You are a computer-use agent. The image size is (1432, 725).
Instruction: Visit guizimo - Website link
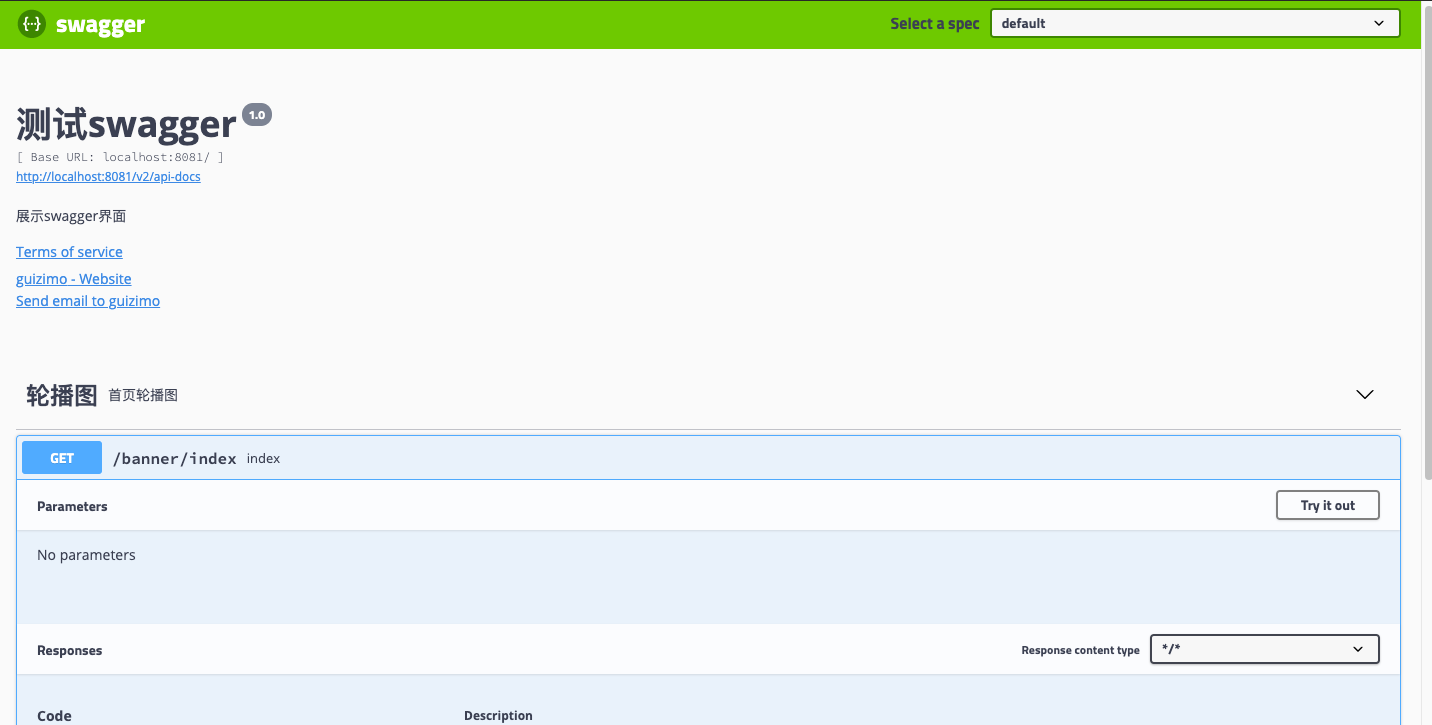tap(74, 279)
